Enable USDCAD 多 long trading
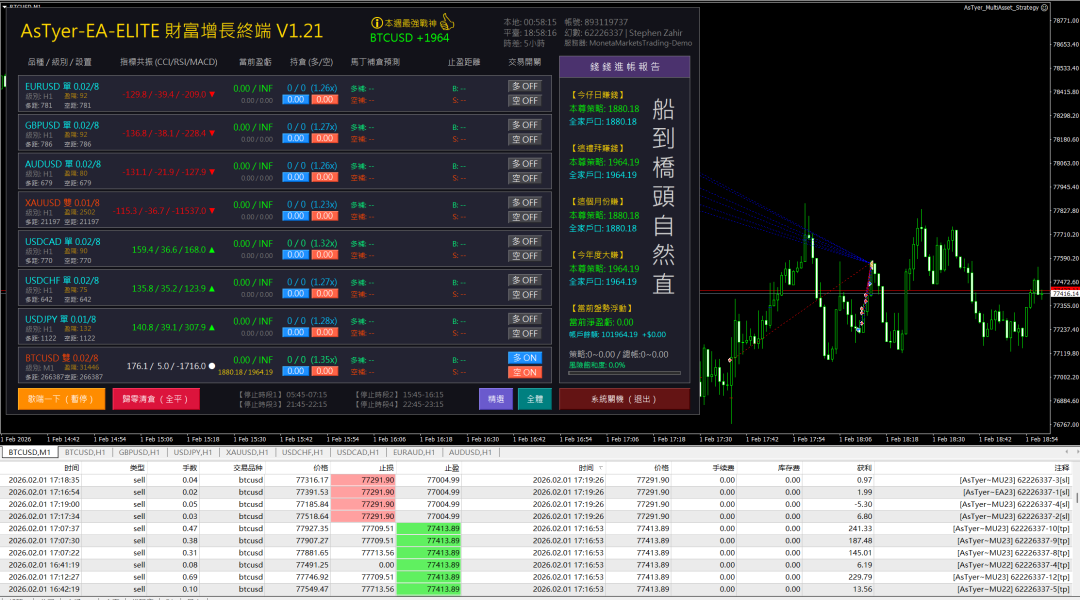Screen dimensions: 1080x600 click(525, 241)
